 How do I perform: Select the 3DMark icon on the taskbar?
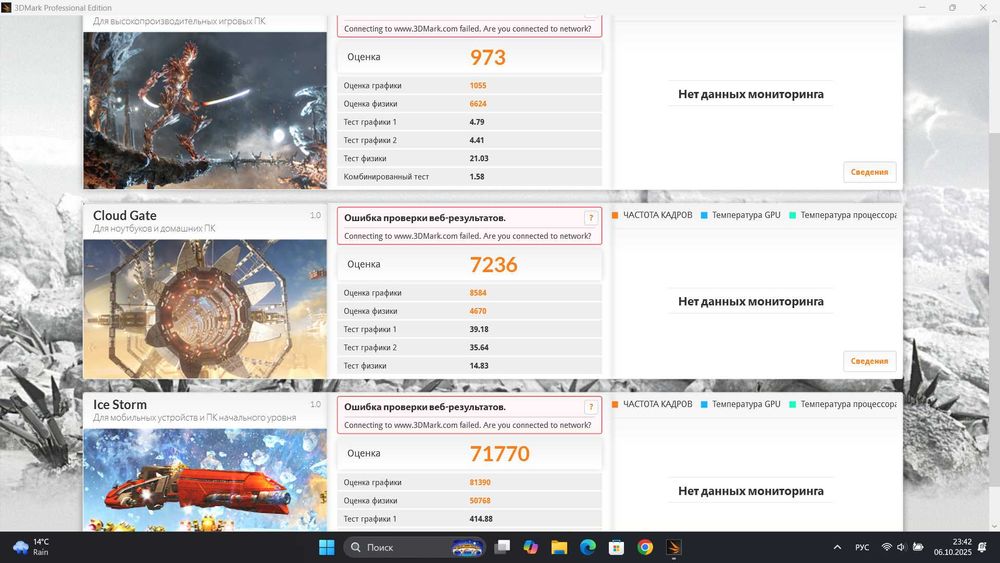673,547
